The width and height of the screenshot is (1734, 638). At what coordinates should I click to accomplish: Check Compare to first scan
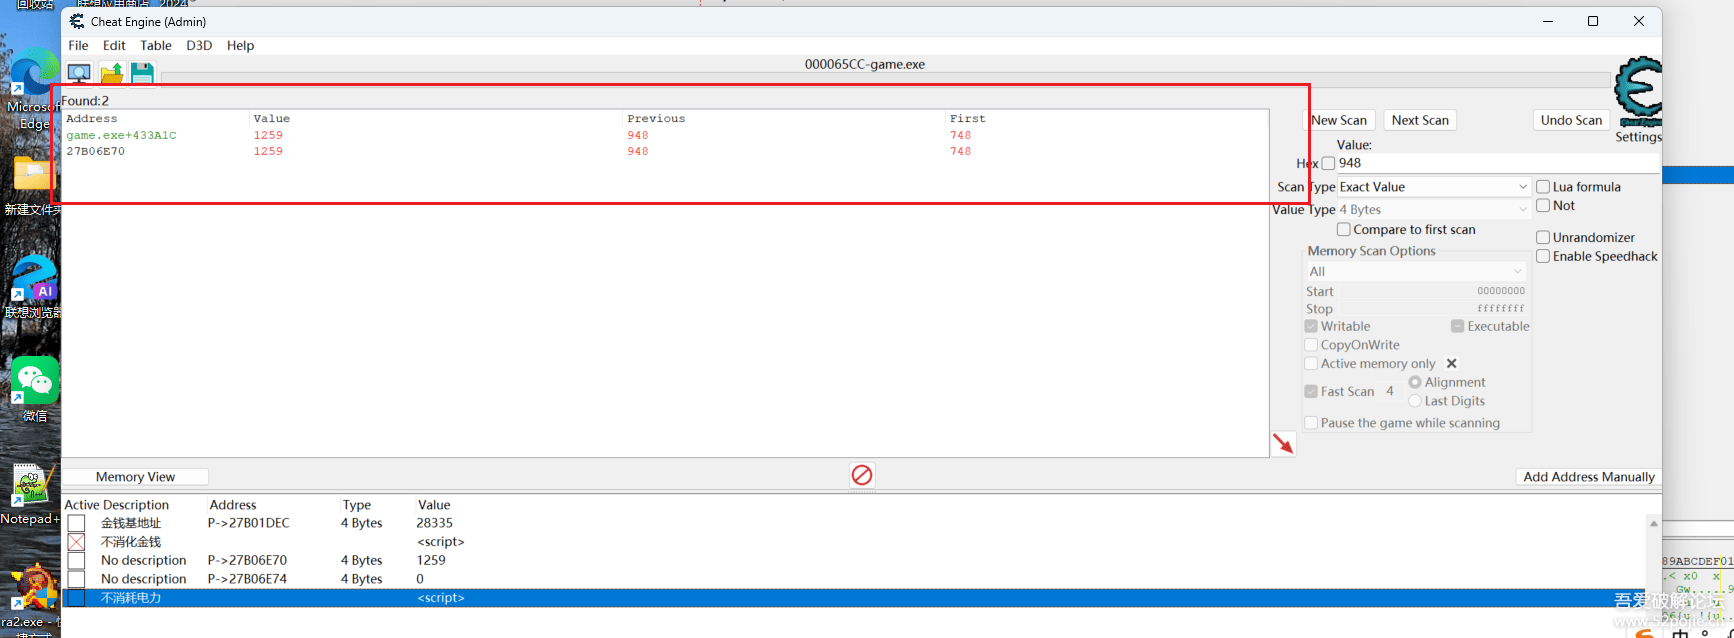coord(1344,230)
